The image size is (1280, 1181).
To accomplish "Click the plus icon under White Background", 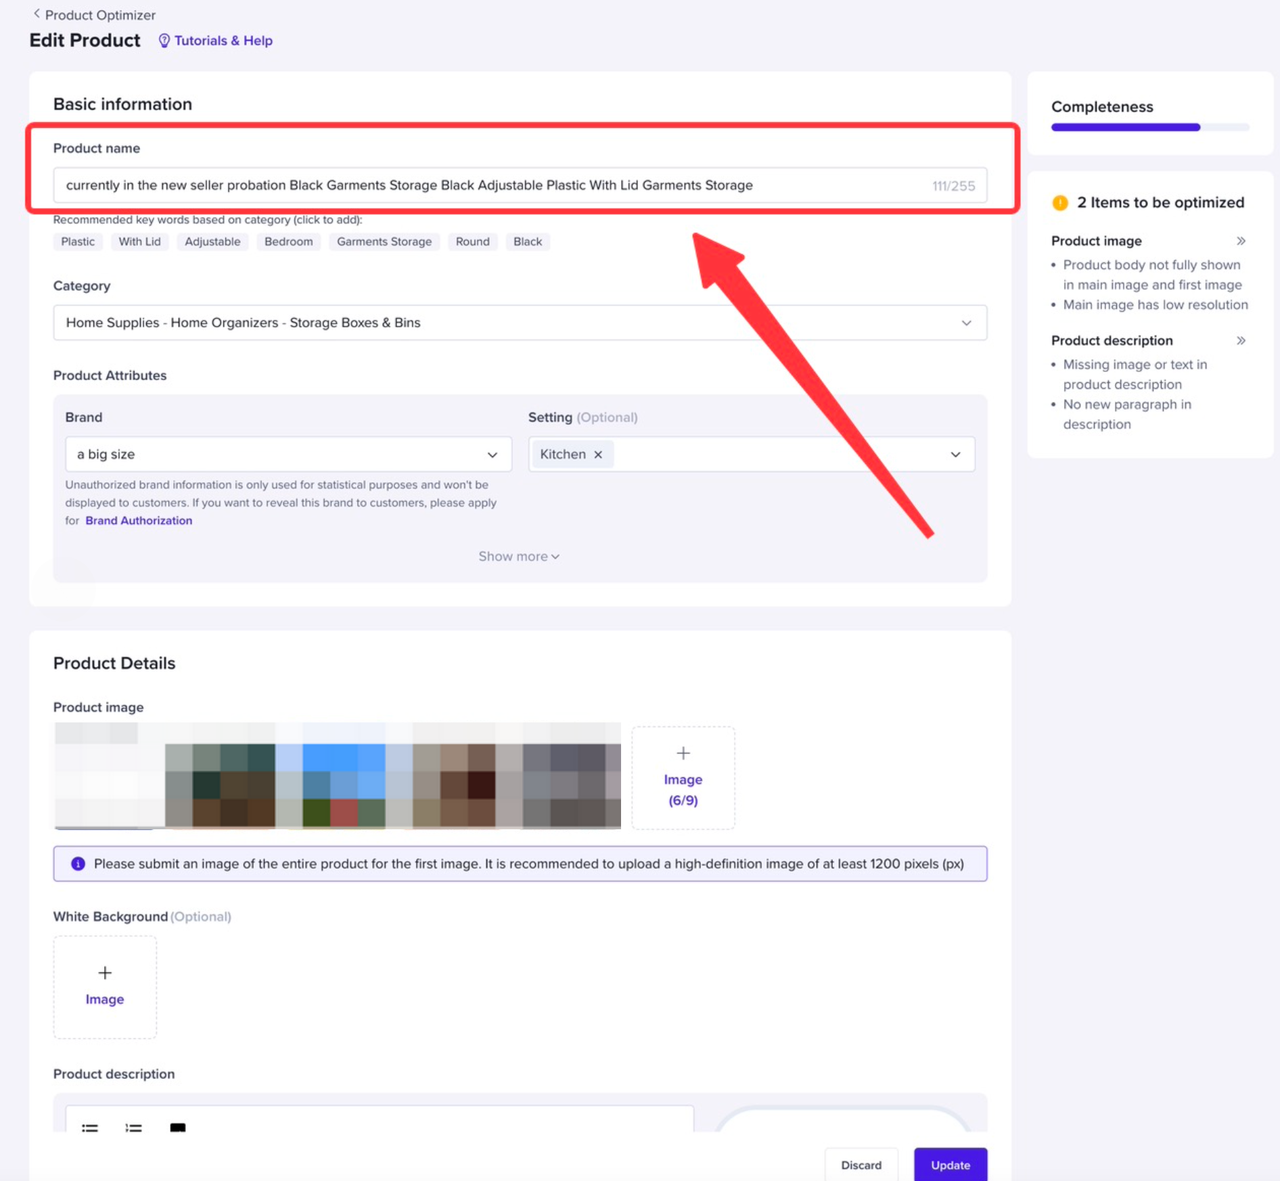I will click(105, 973).
